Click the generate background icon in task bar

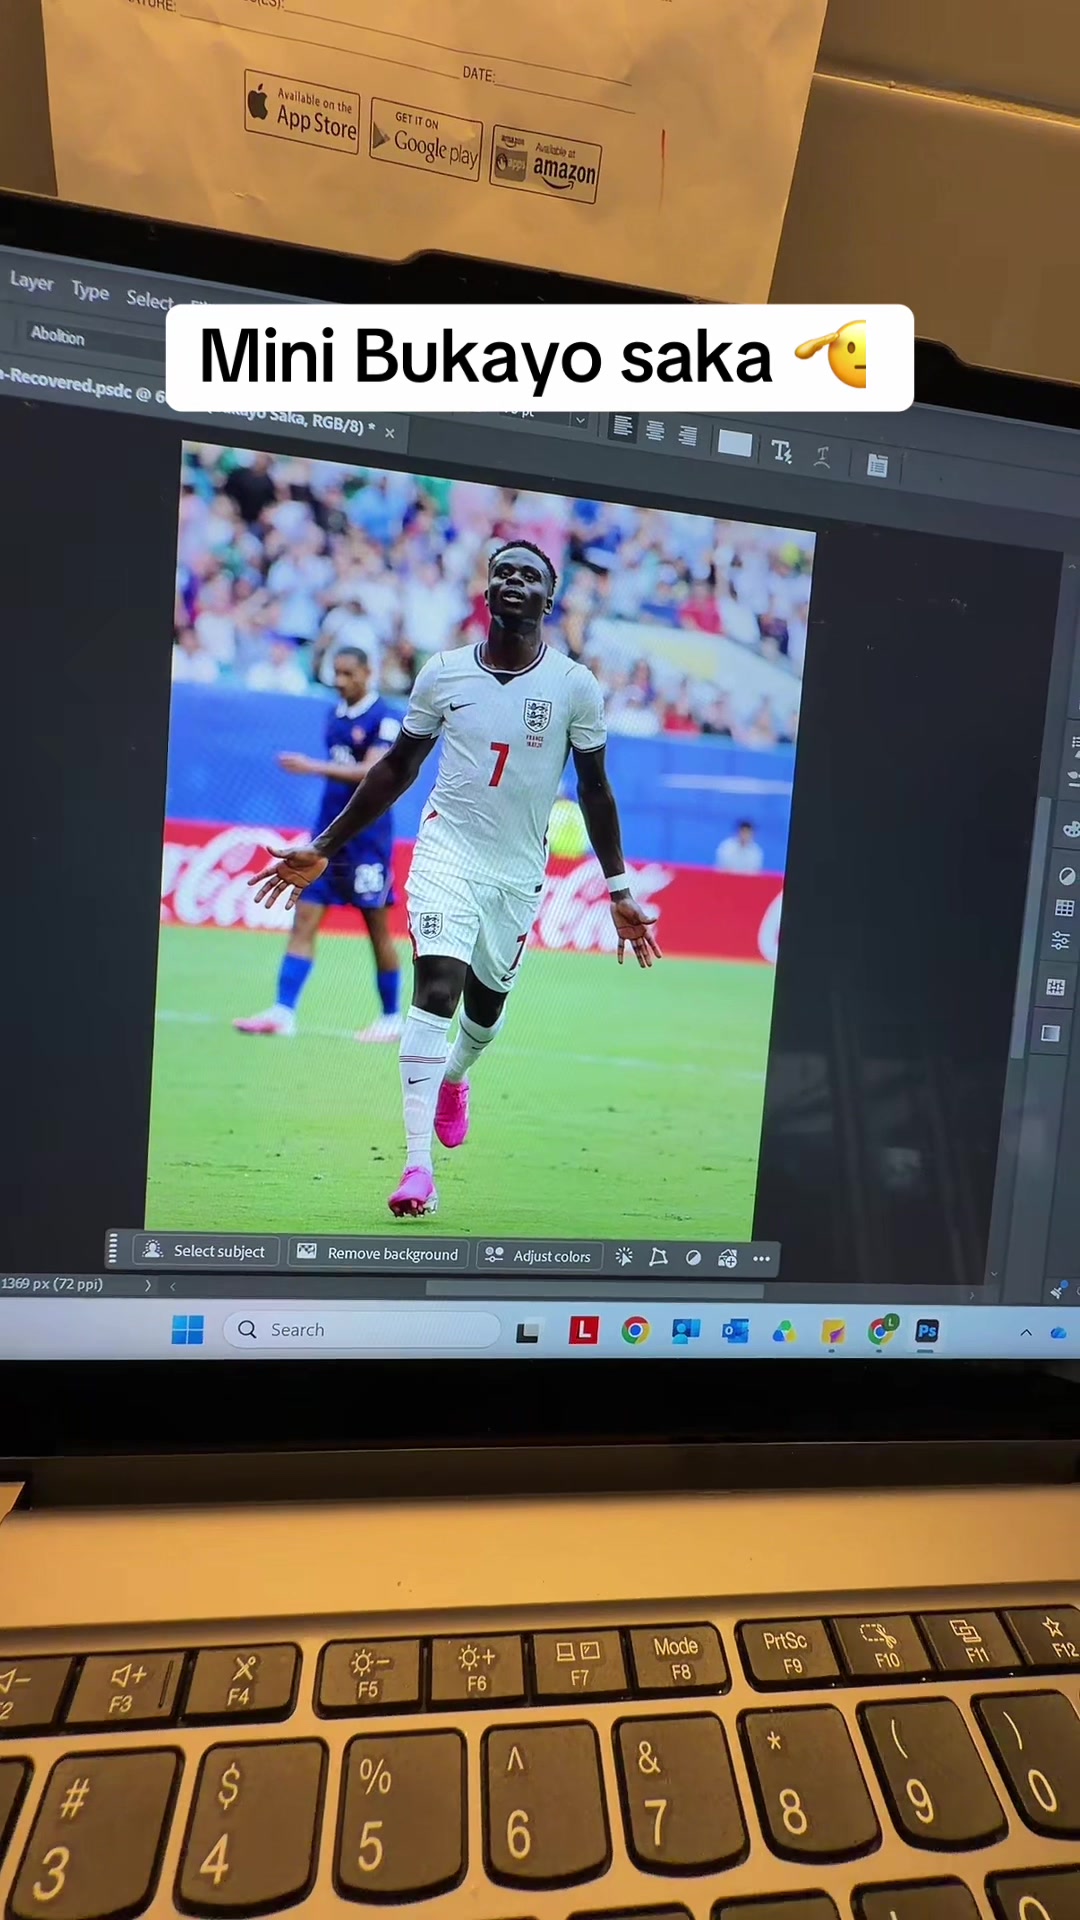pyautogui.click(x=727, y=1259)
